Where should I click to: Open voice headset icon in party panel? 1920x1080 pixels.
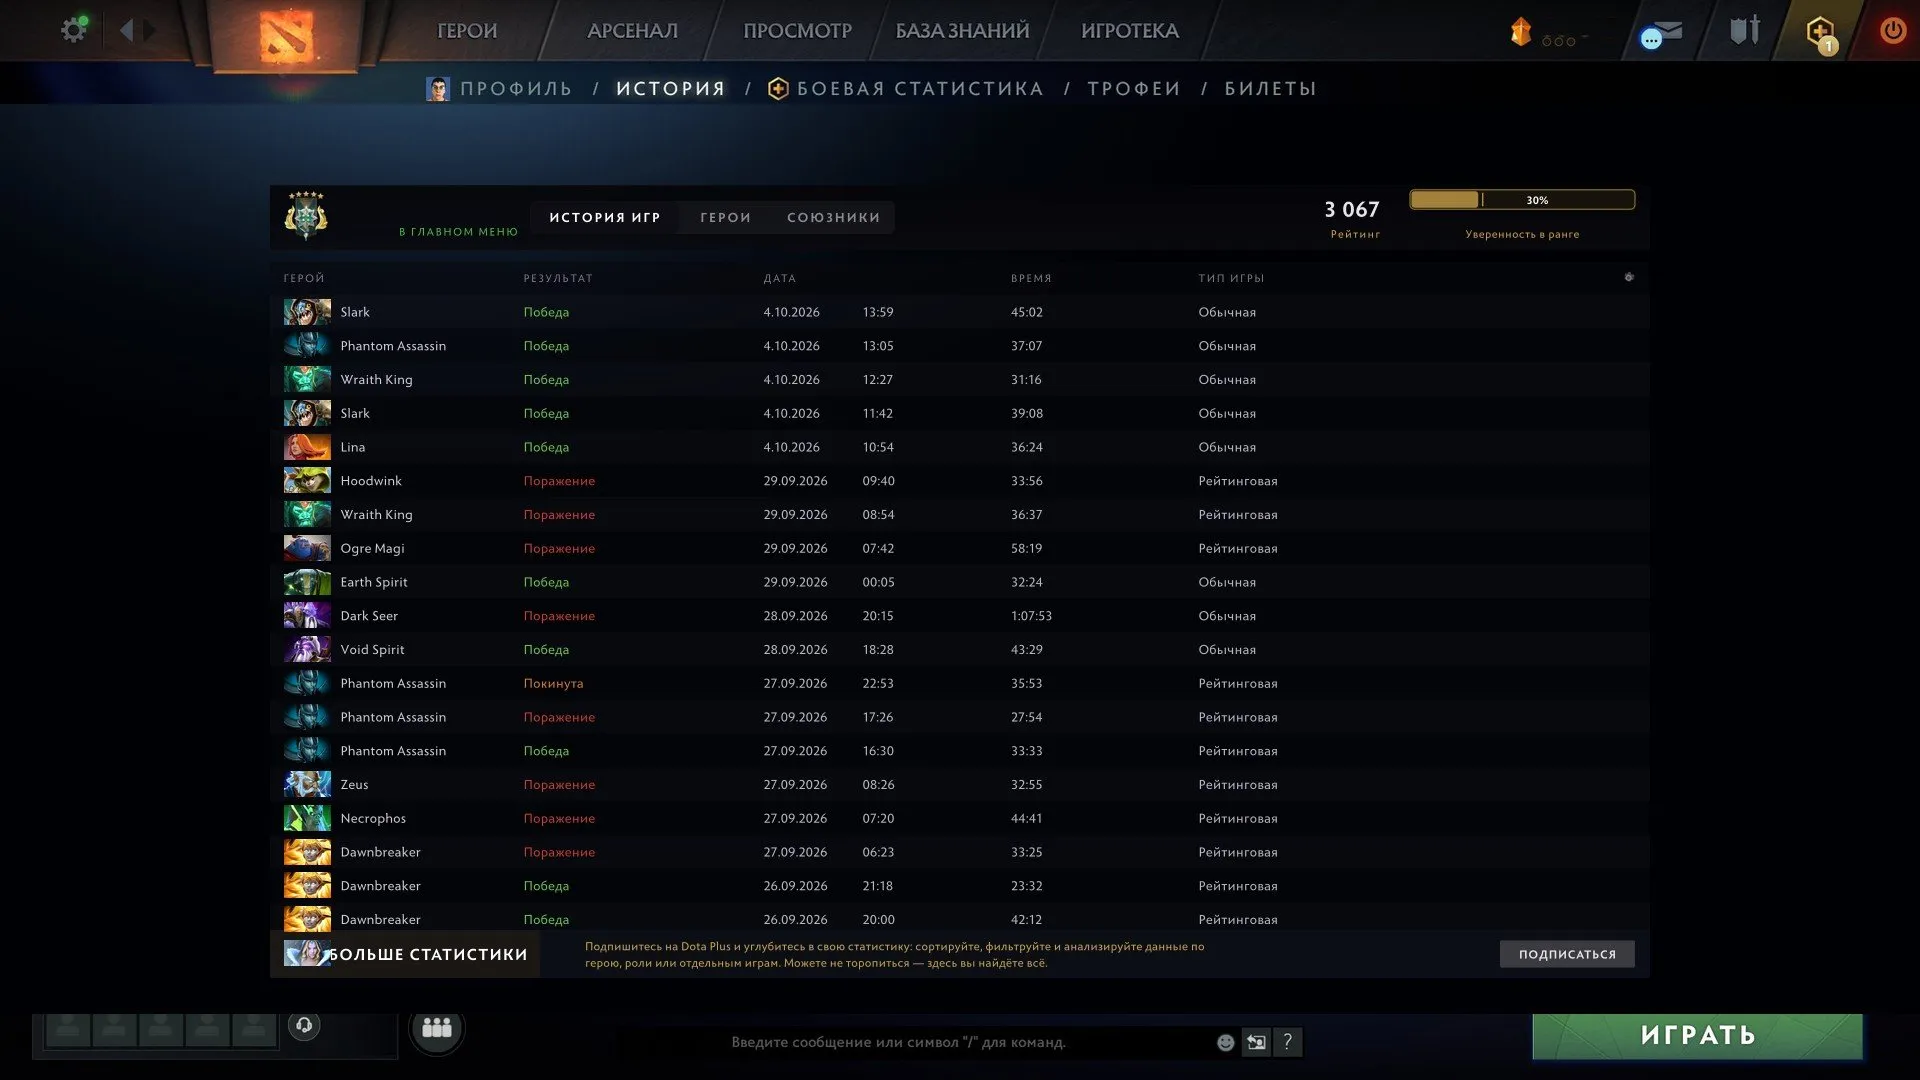[x=304, y=1025]
